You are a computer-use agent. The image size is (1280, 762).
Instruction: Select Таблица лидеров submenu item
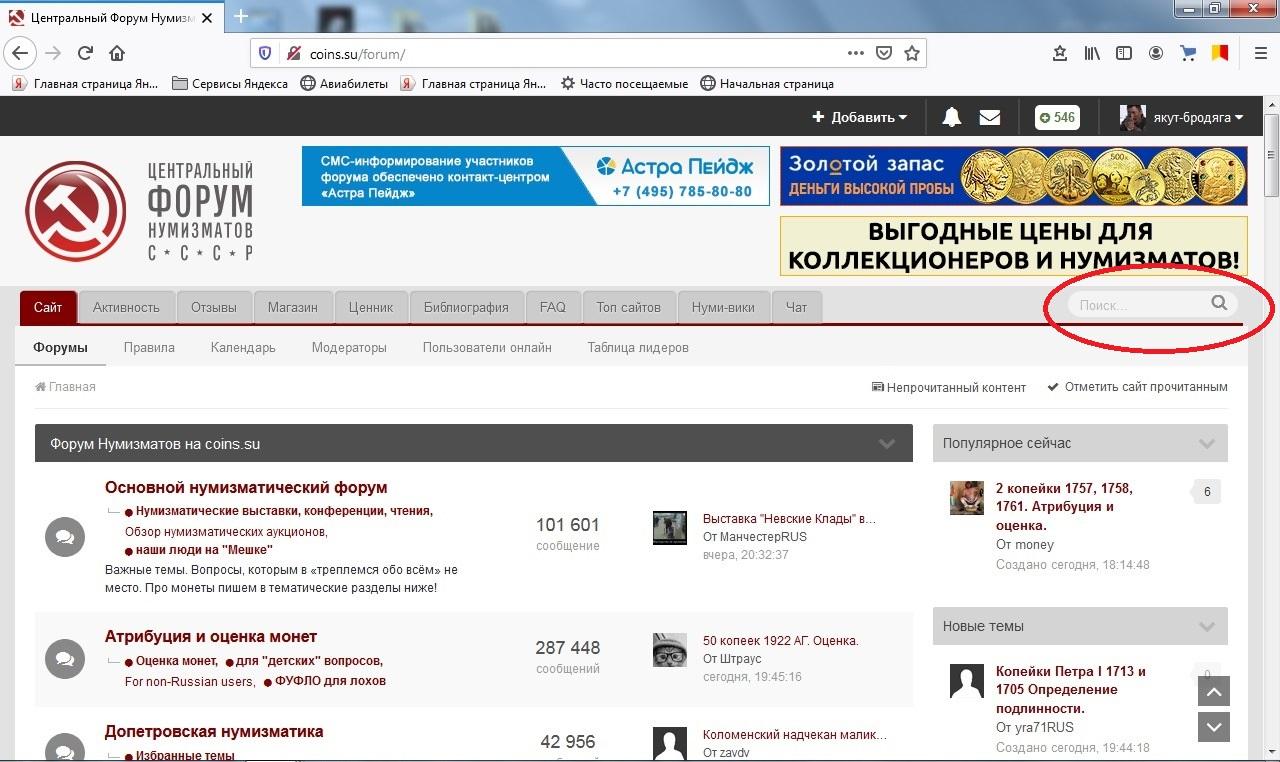coord(638,347)
